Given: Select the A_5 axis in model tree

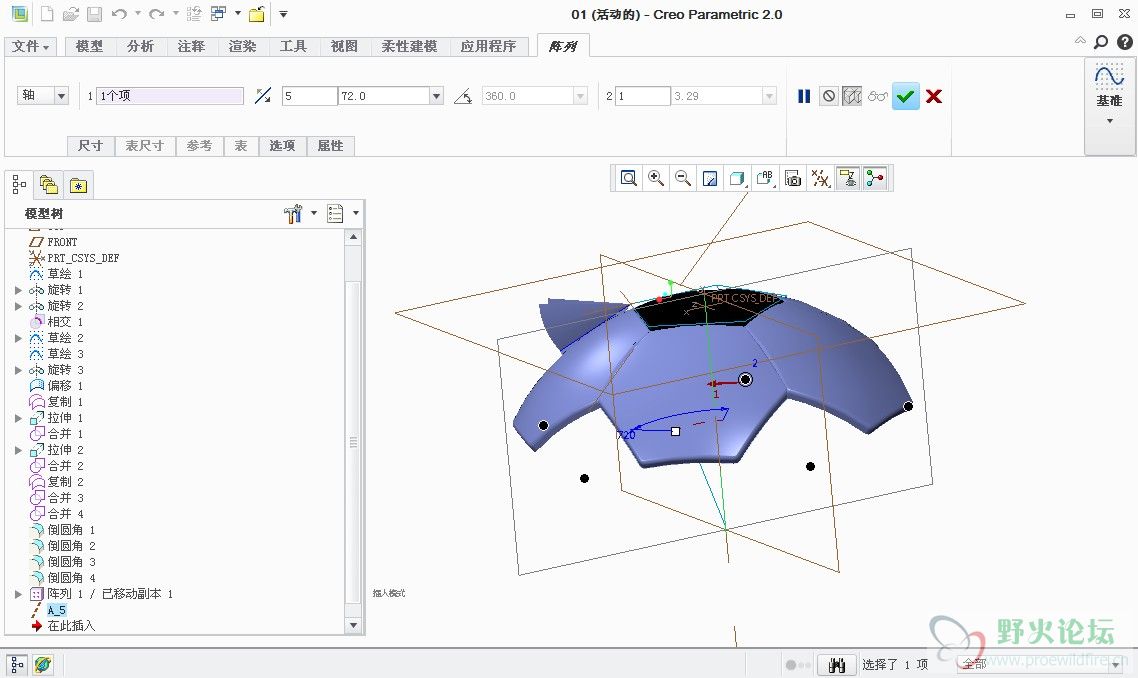Looking at the screenshot, I should 57,610.
